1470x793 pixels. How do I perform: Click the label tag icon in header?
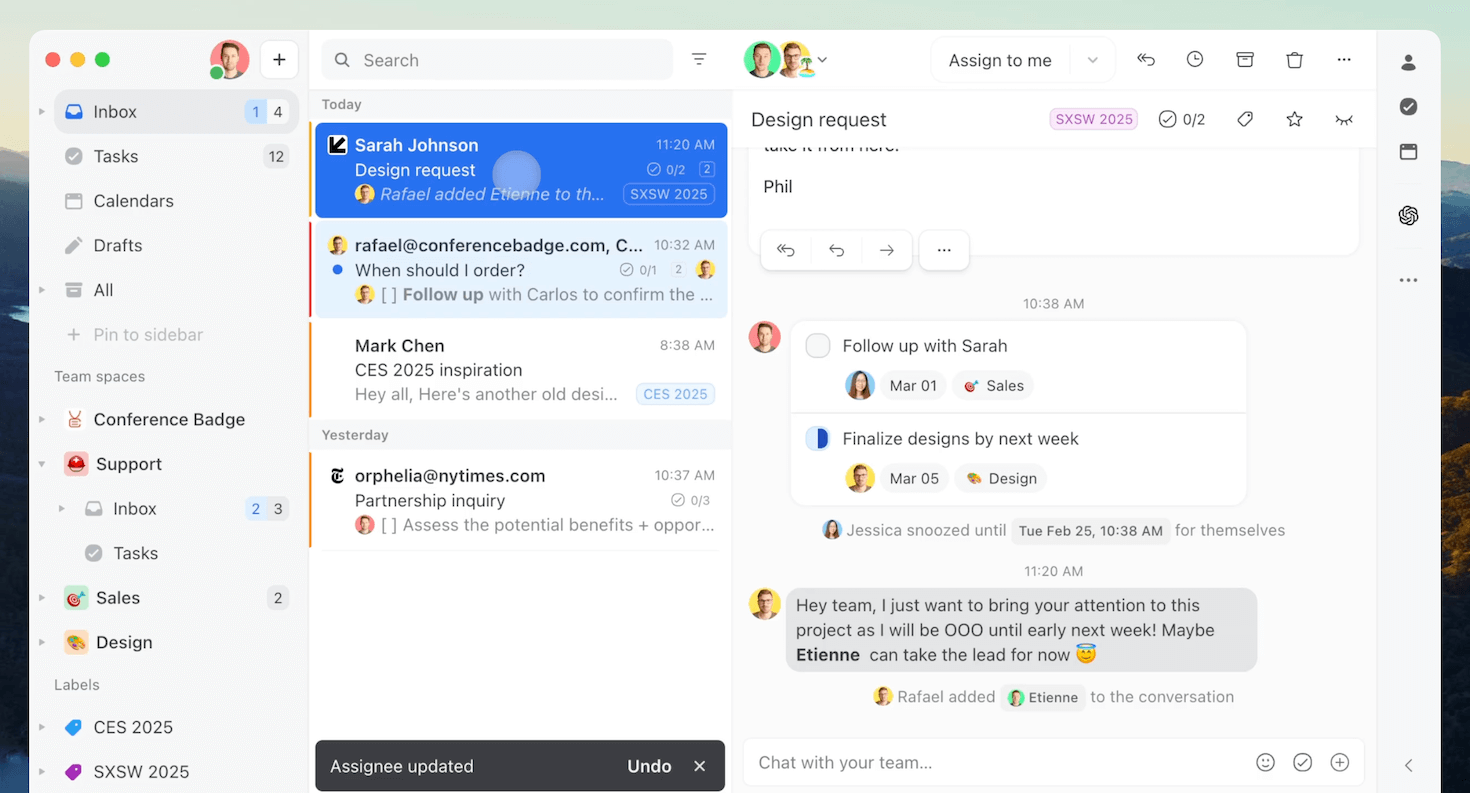pyautogui.click(x=1245, y=120)
